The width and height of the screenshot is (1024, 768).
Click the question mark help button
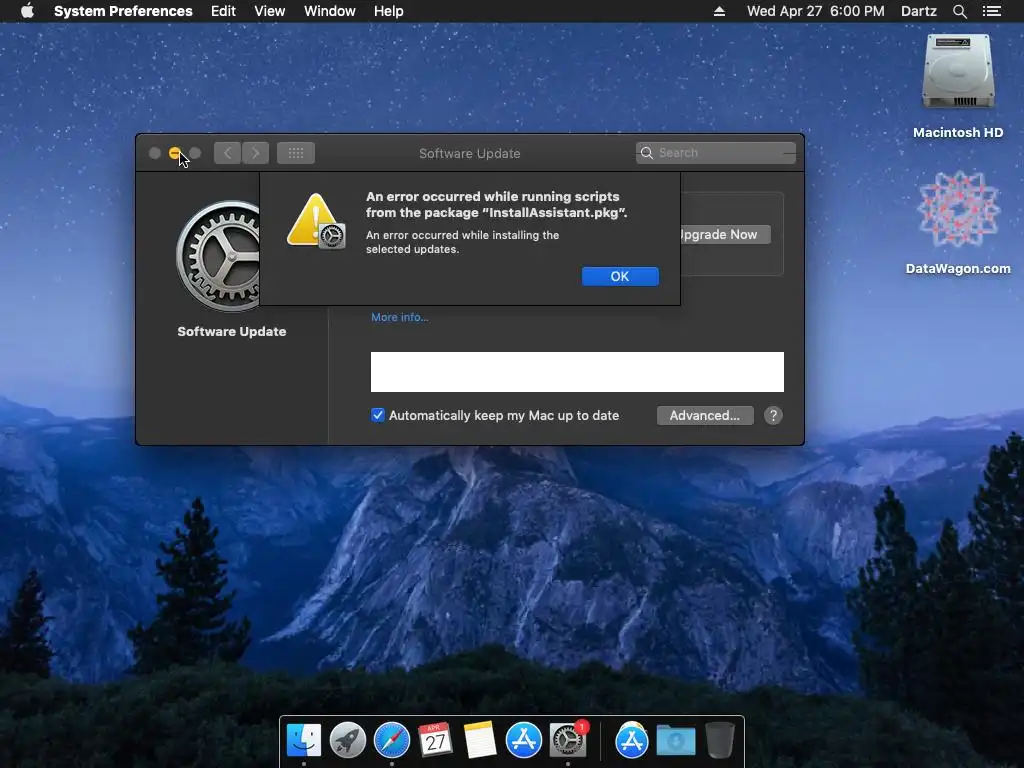click(x=773, y=415)
